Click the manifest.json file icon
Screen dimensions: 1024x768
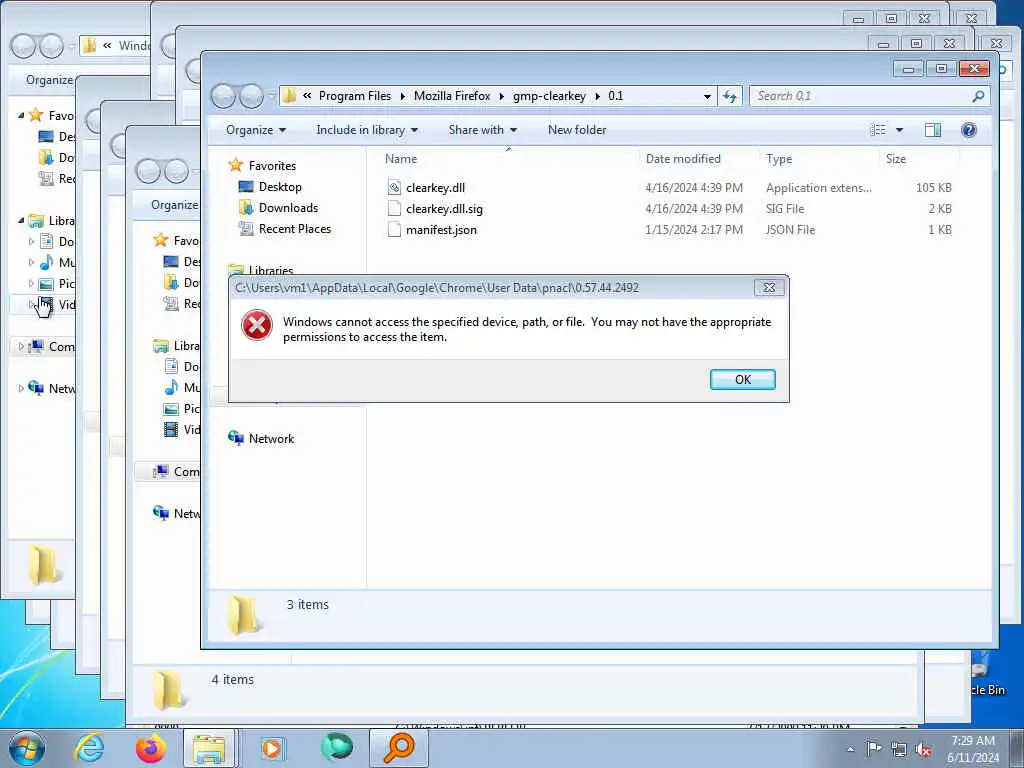tap(394, 230)
